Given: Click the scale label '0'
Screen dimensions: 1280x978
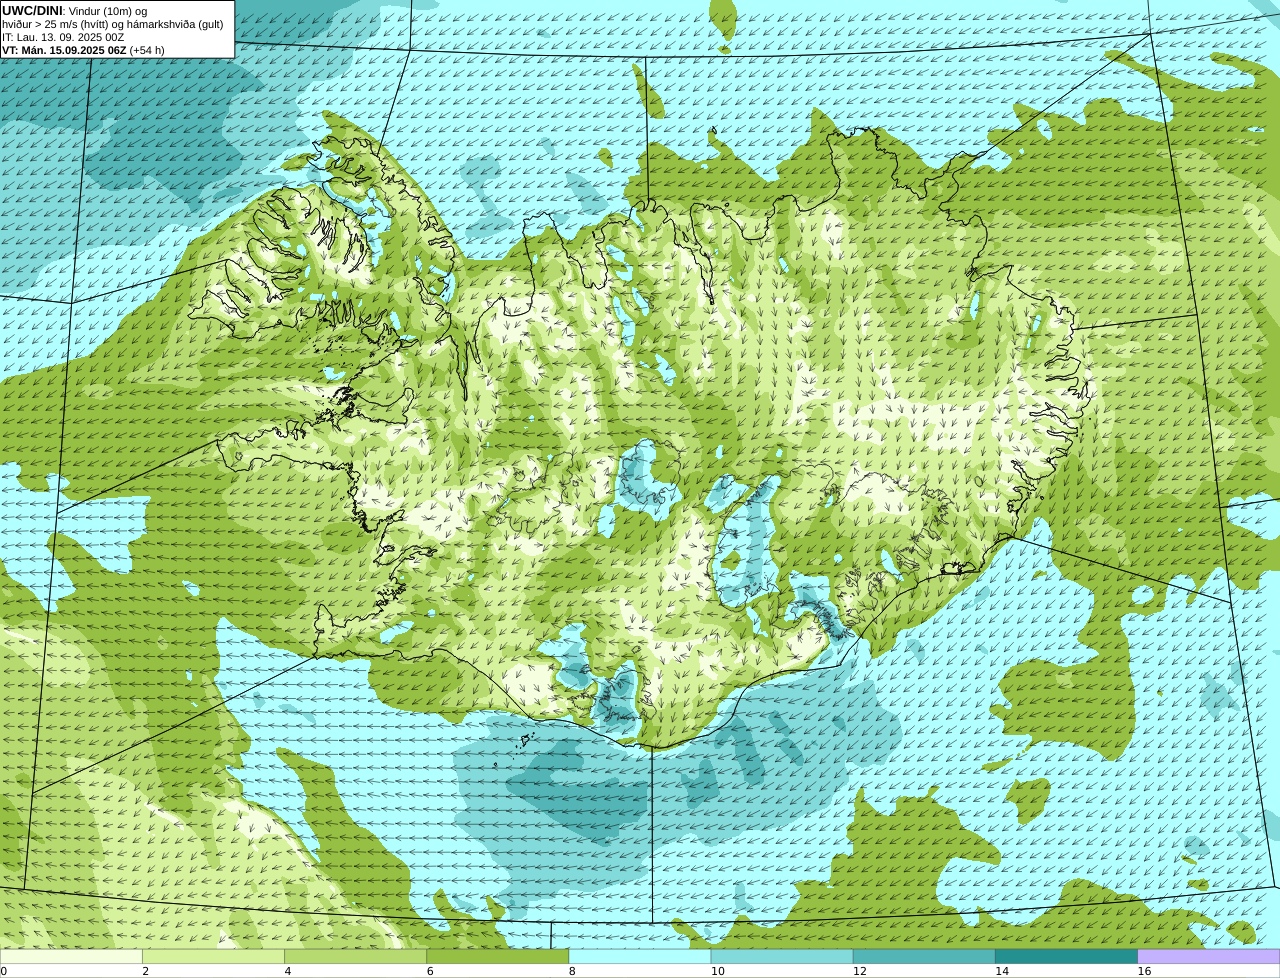Looking at the screenshot, I should pyautogui.click(x=3, y=971).
